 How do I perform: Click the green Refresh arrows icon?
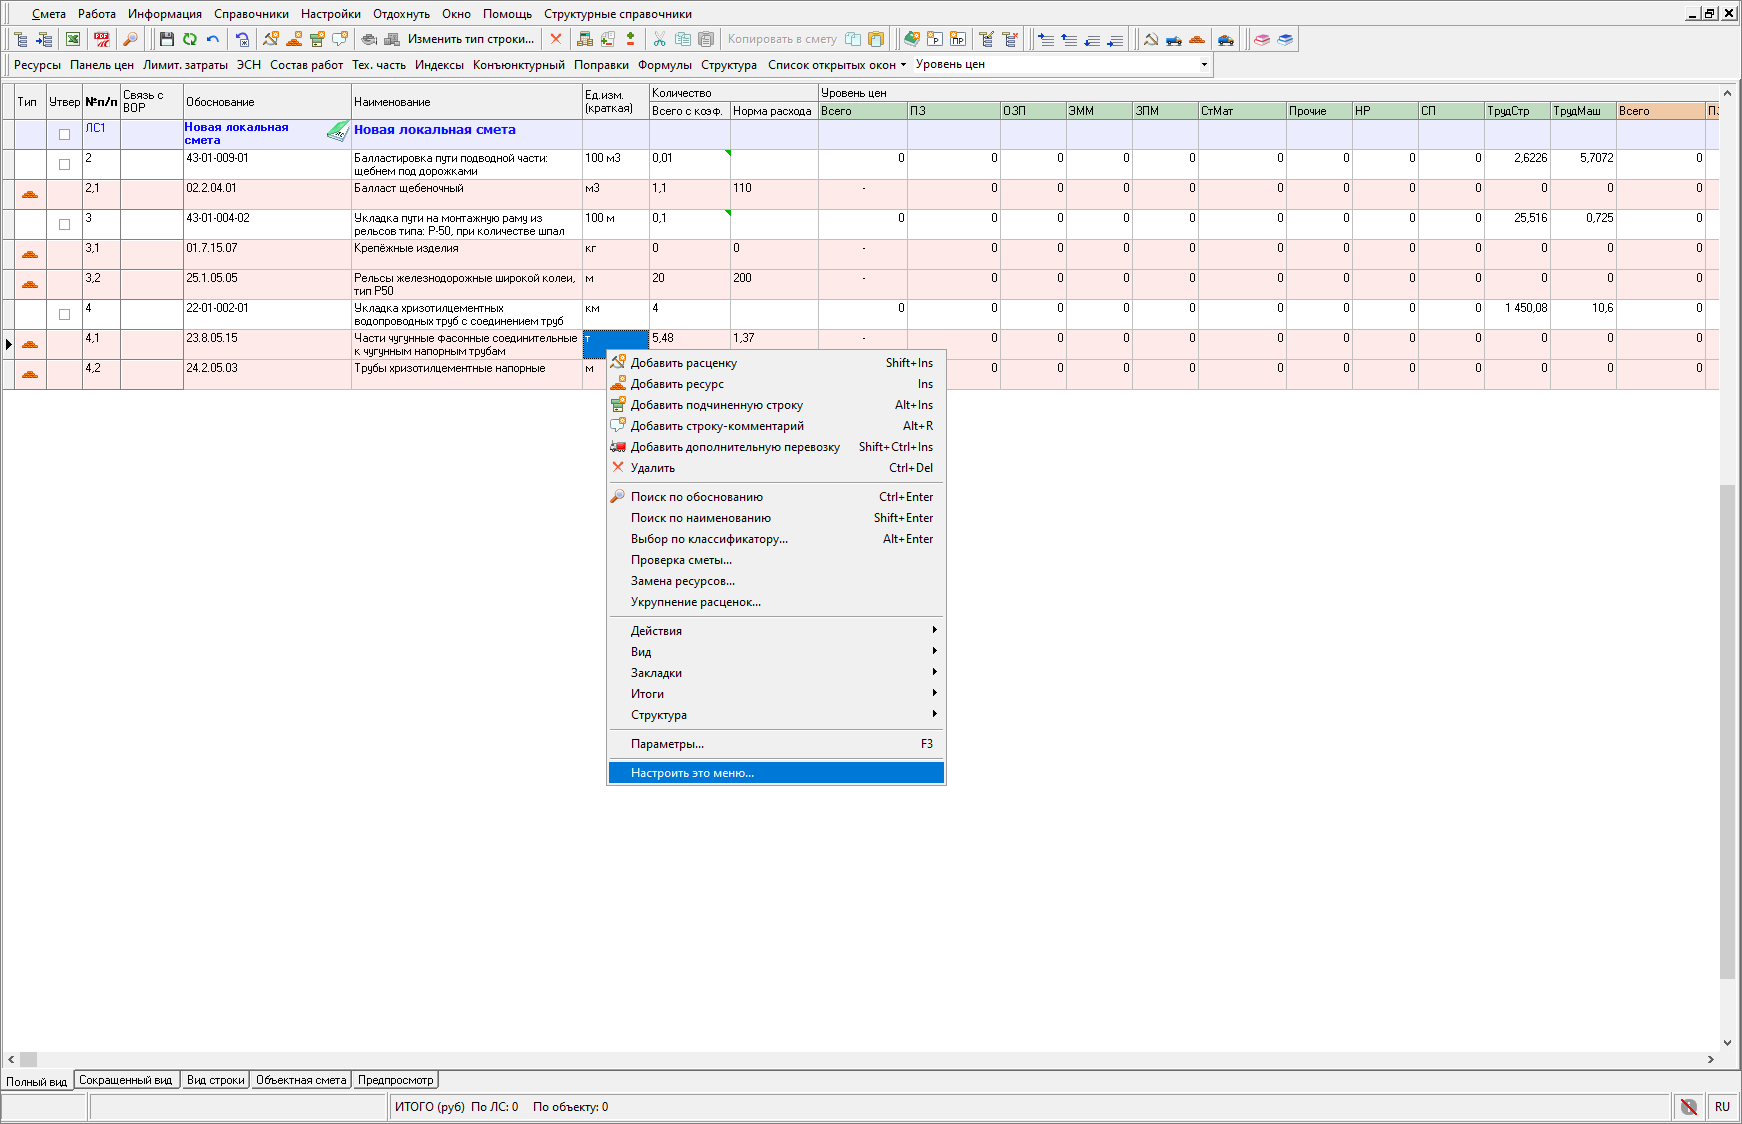tap(189, 39)
